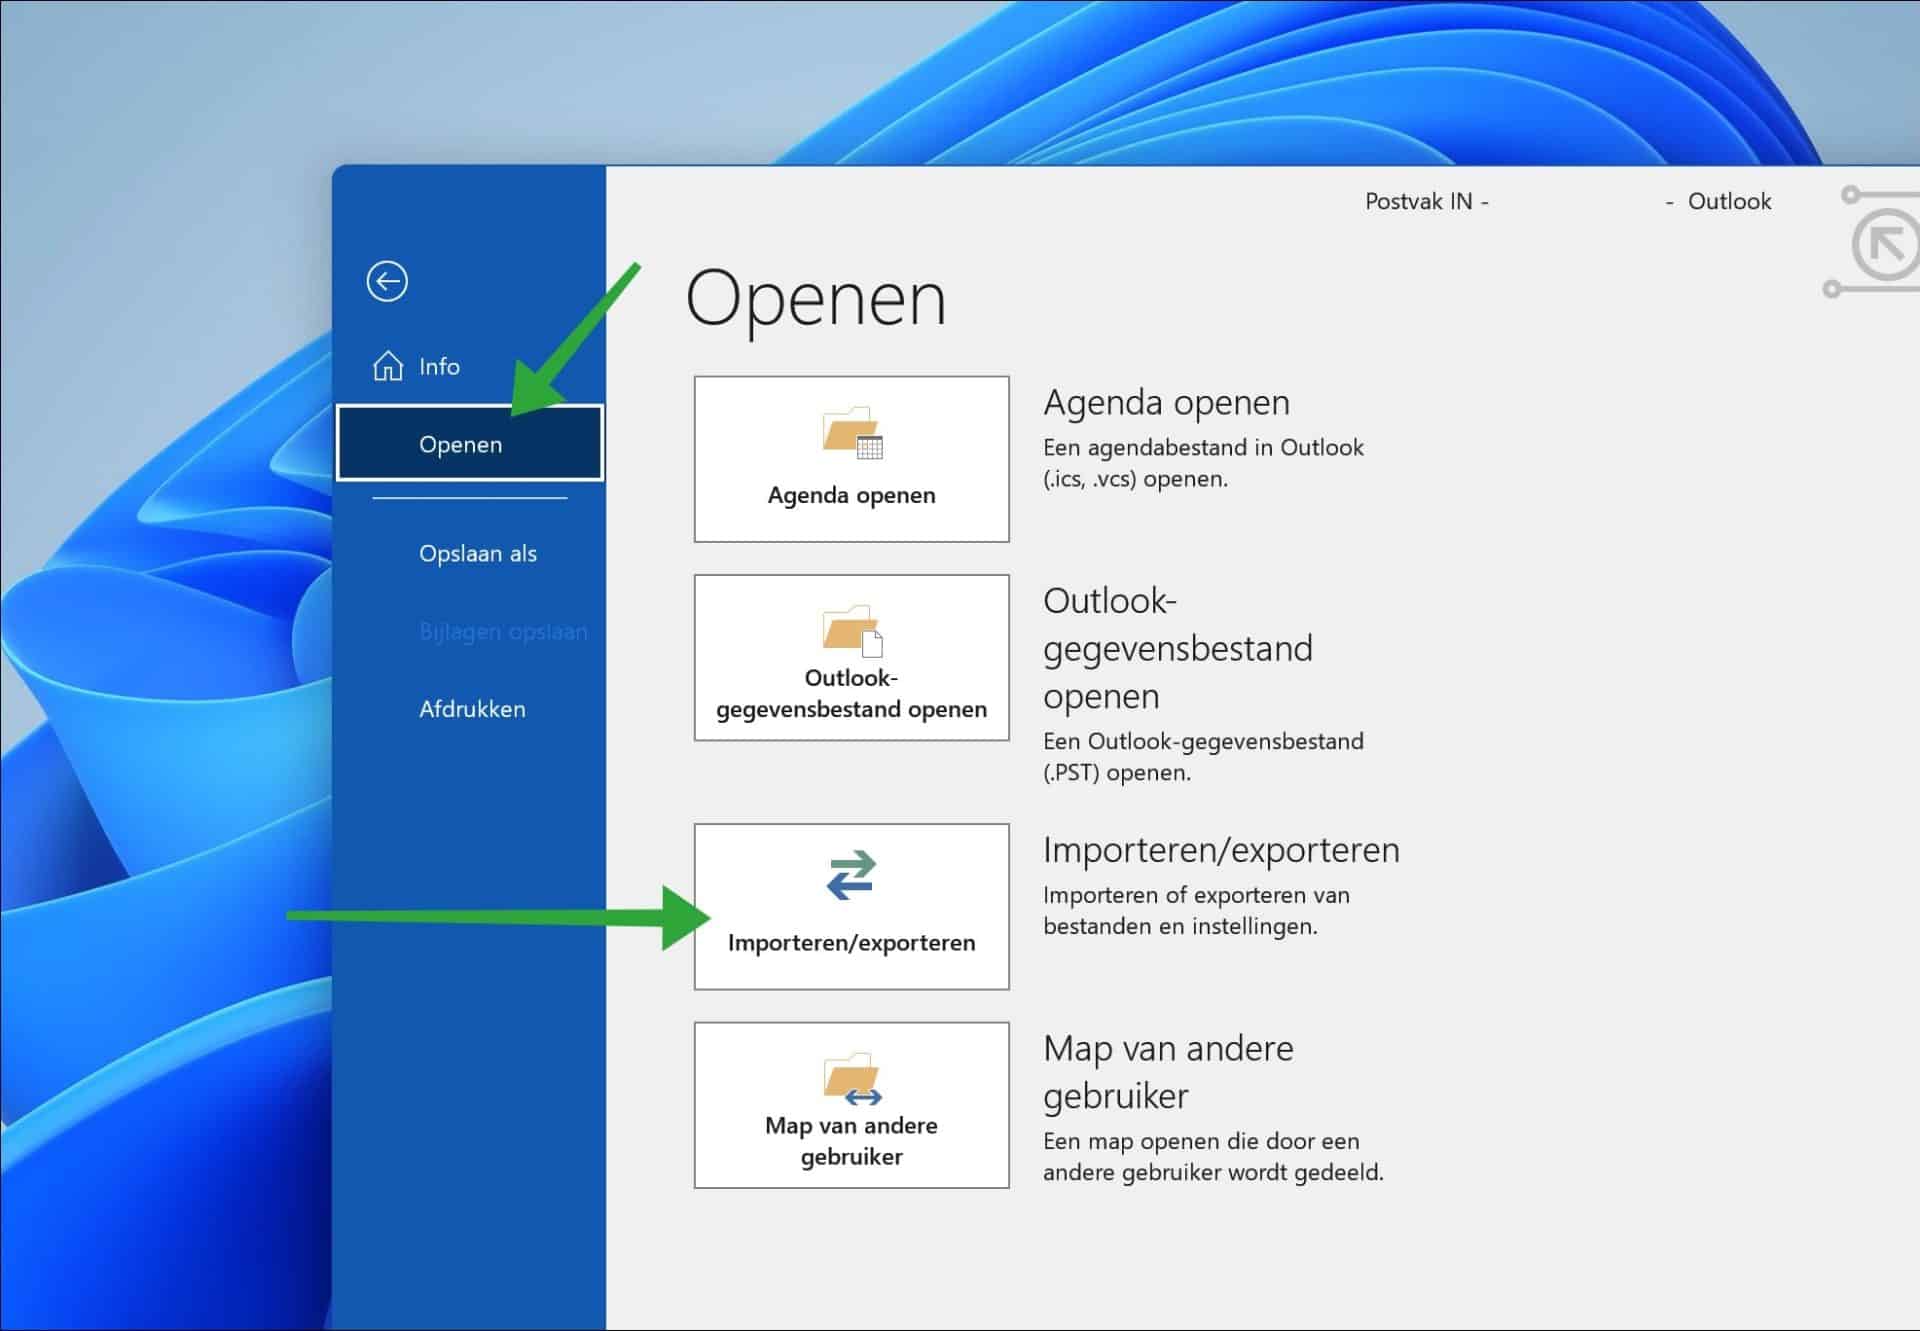The height and width of the screenshot is (1331, 1920).
Task: Click Map van andere gebruiker button
Action: [851, 1105]
